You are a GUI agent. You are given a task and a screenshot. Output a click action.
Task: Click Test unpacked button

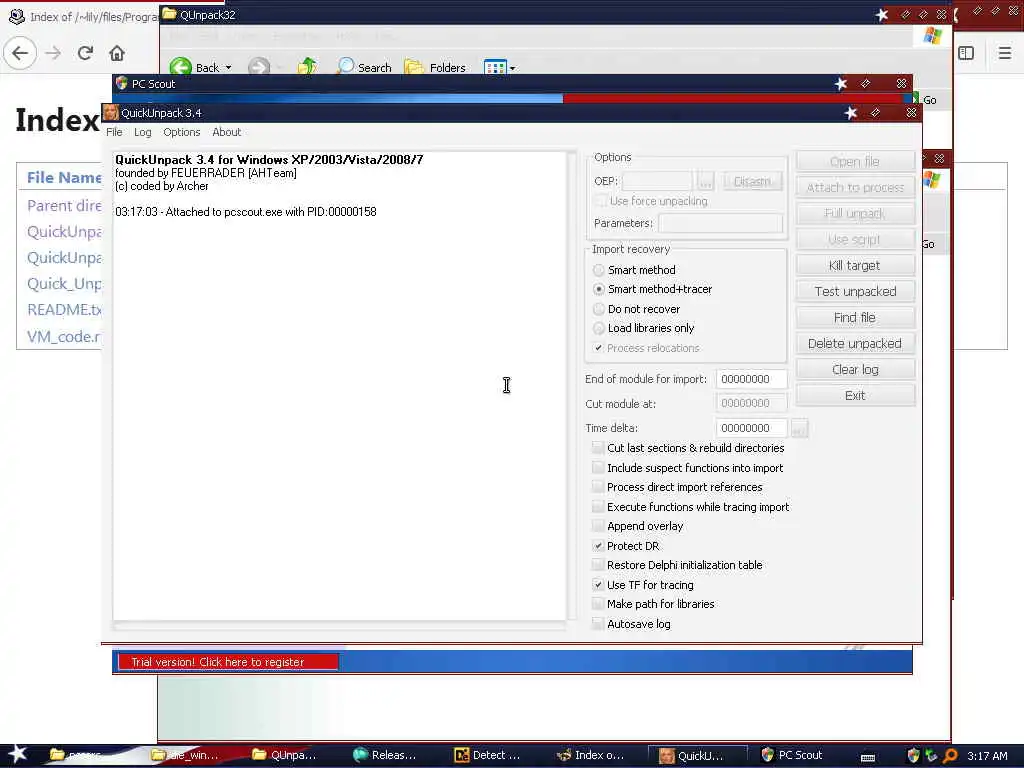855,291
